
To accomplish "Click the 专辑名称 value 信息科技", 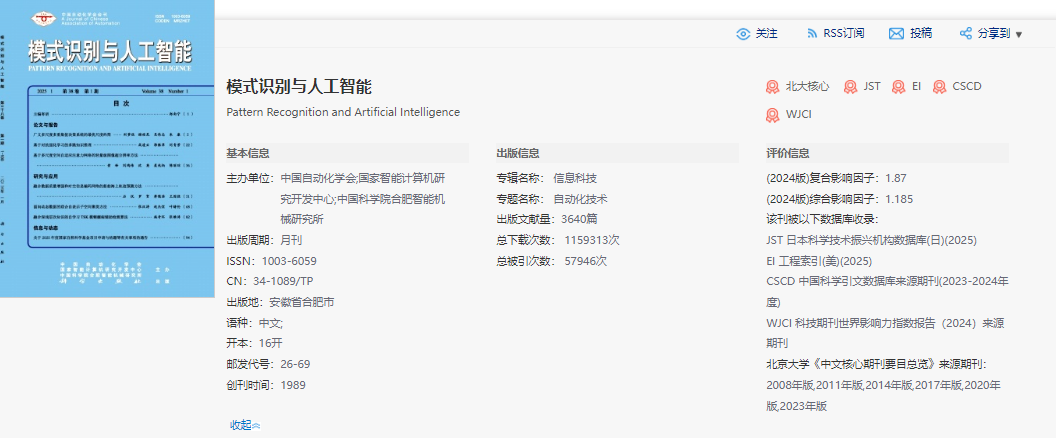I will coord(575,179).
